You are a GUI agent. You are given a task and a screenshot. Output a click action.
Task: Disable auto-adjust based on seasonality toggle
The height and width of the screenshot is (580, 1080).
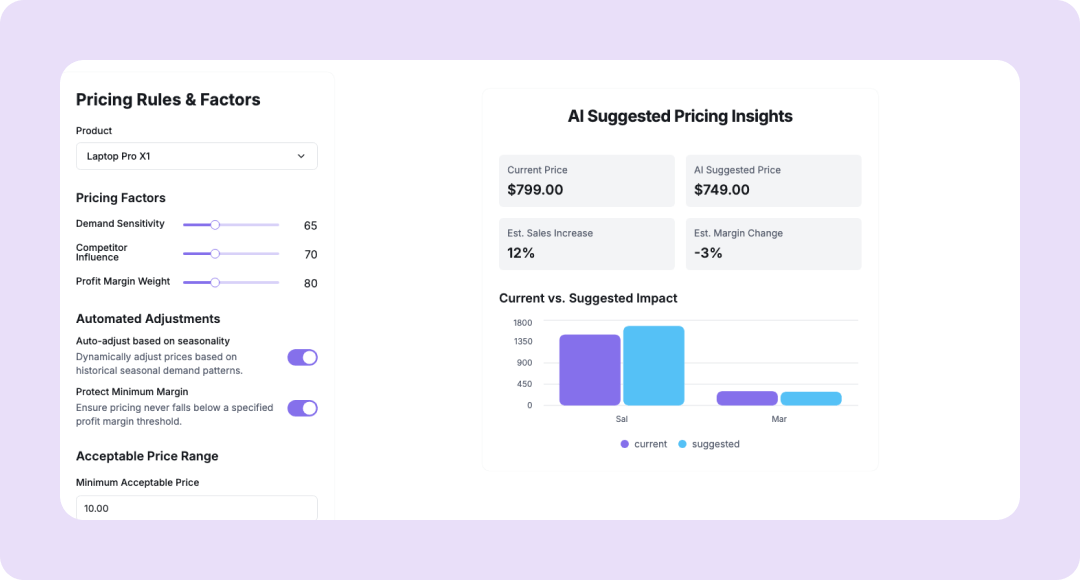click(x=302, y=357)
